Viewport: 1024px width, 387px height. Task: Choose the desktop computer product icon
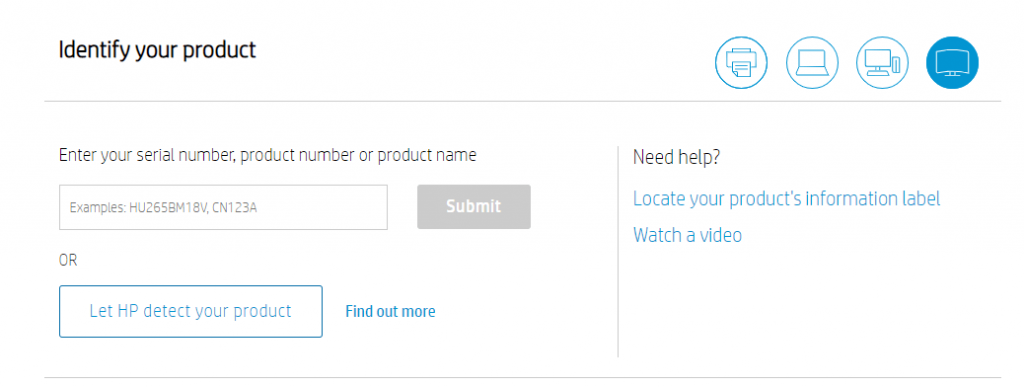882,63
